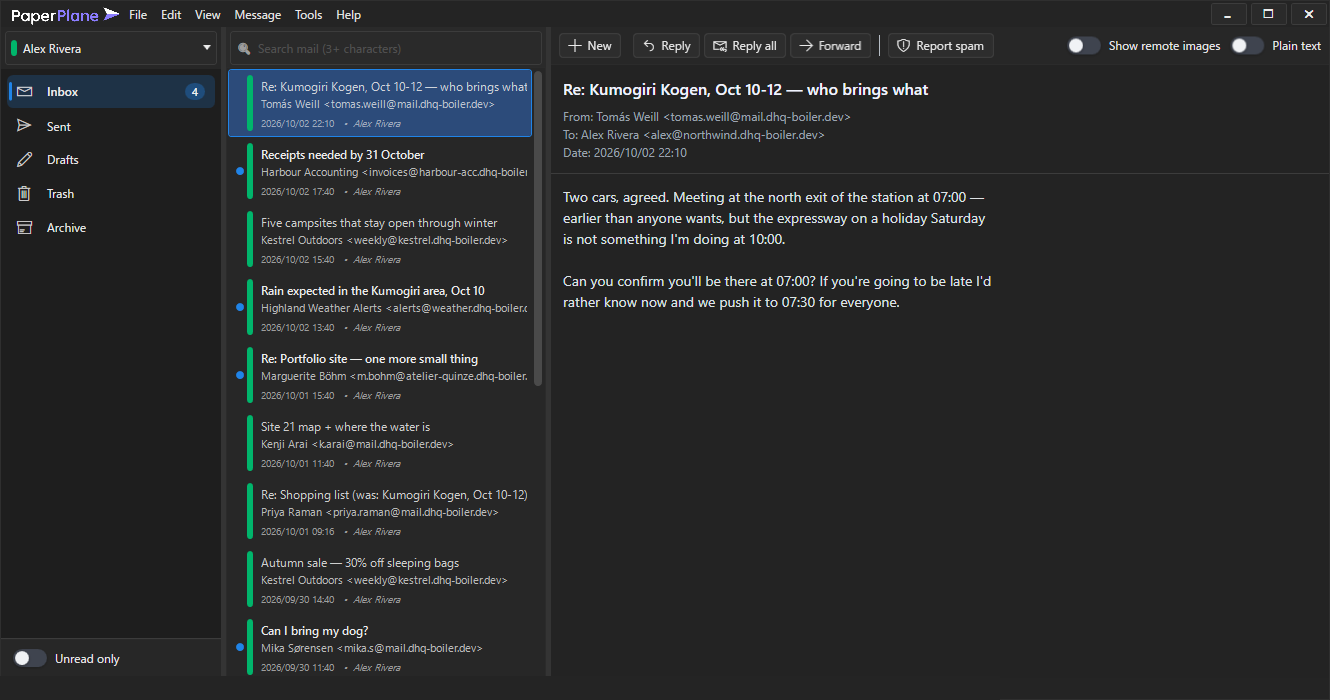Viewport: 1330px width, 700px height.
Task: Click the plus icon on New
Action: point(575,46)
